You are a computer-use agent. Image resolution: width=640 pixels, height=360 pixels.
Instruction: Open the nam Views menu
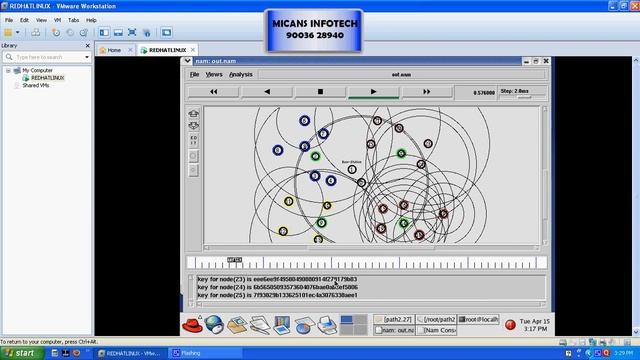coord(214,74)
